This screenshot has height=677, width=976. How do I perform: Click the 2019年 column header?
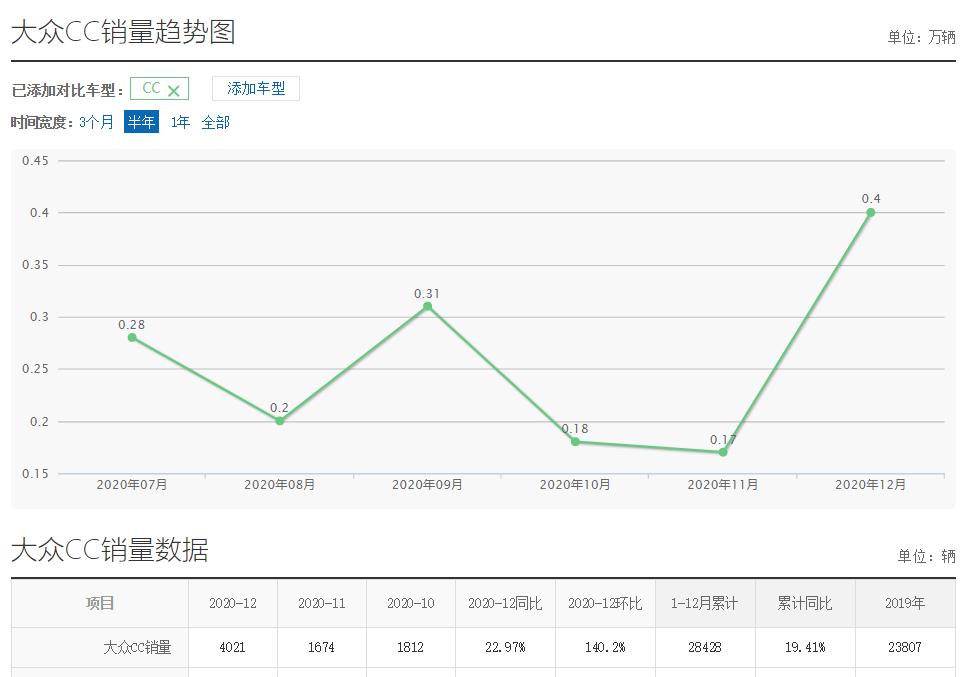pyautogui.click(x=905, y=603)
